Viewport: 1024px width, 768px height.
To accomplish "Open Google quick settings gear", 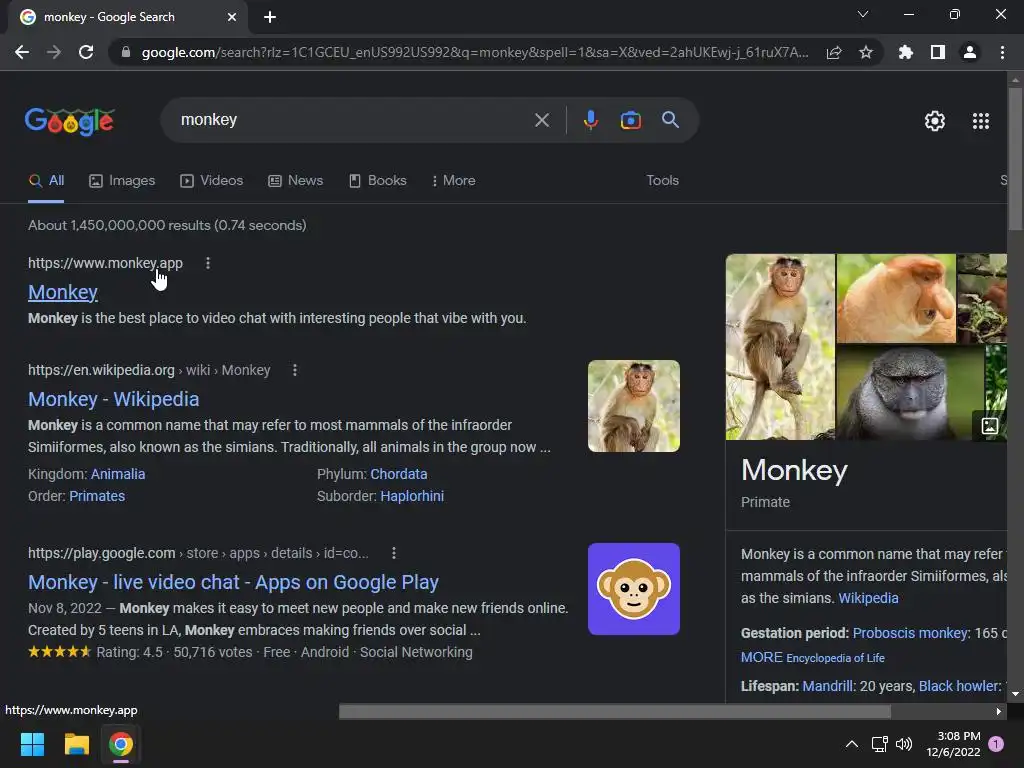I will 935,121.
